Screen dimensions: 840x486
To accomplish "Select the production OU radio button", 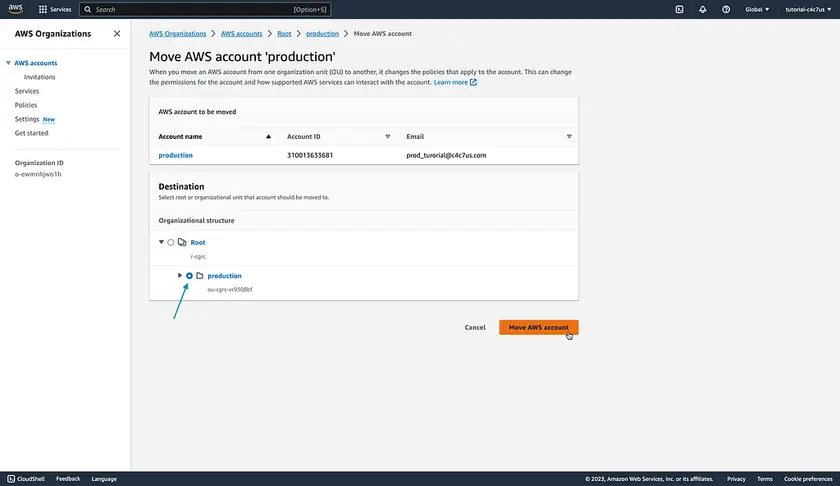I will click(x=189, y=275).
